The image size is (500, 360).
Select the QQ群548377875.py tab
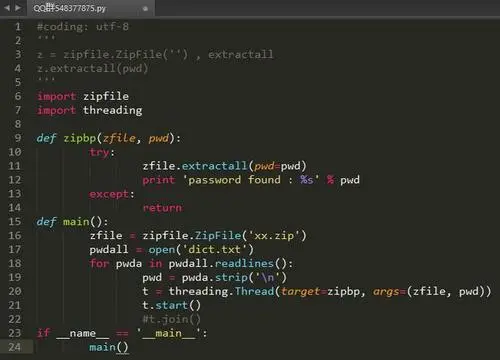point(69,8)
